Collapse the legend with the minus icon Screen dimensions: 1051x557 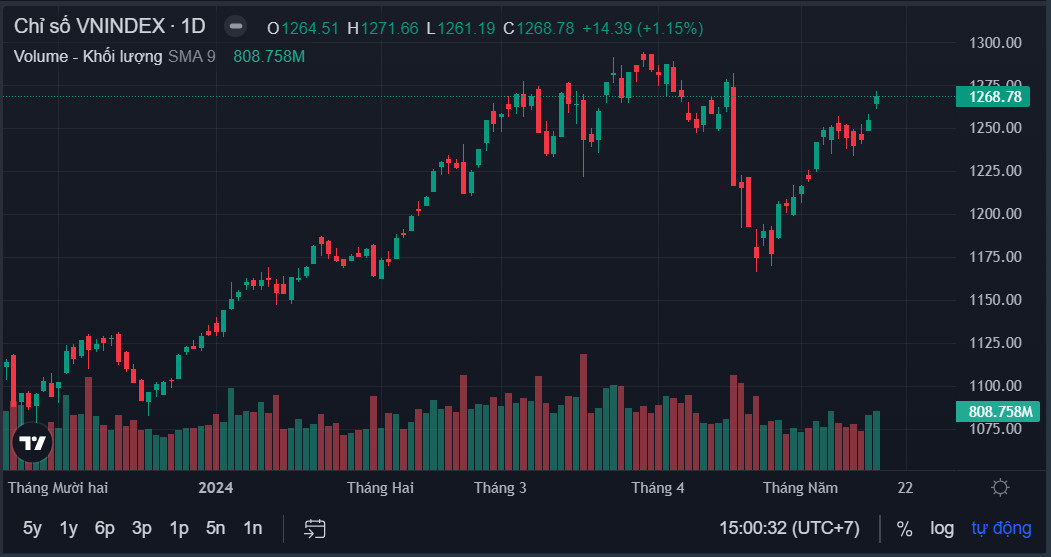coord(235,27)
